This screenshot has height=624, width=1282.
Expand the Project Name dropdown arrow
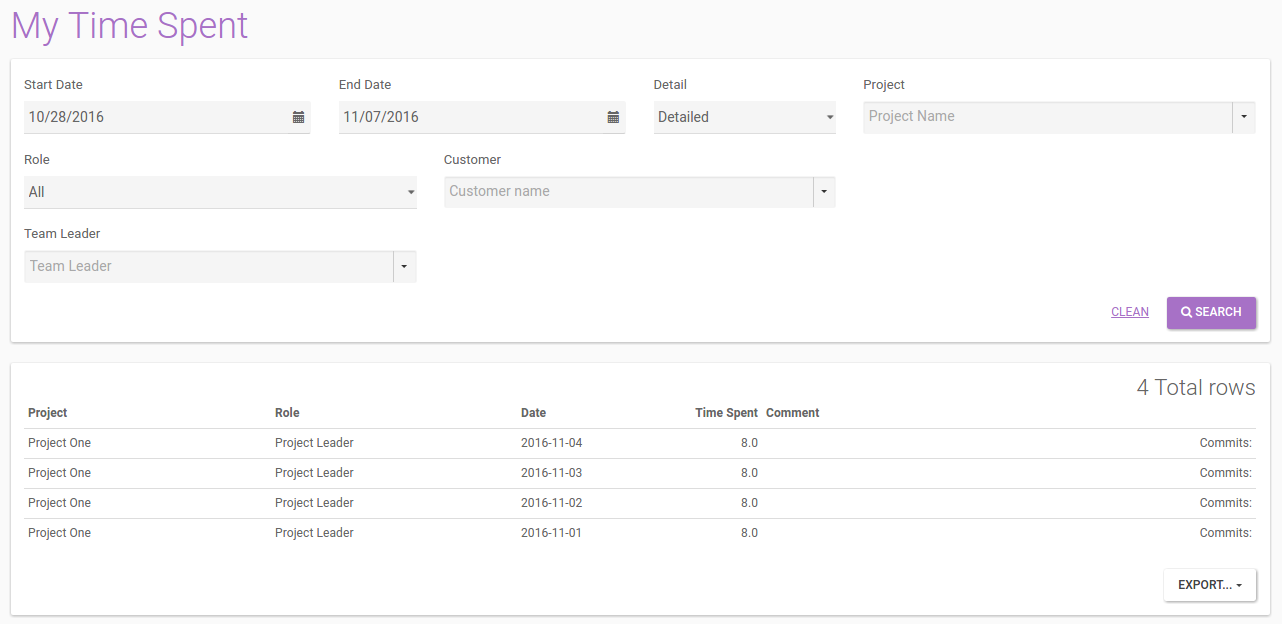1244,117
